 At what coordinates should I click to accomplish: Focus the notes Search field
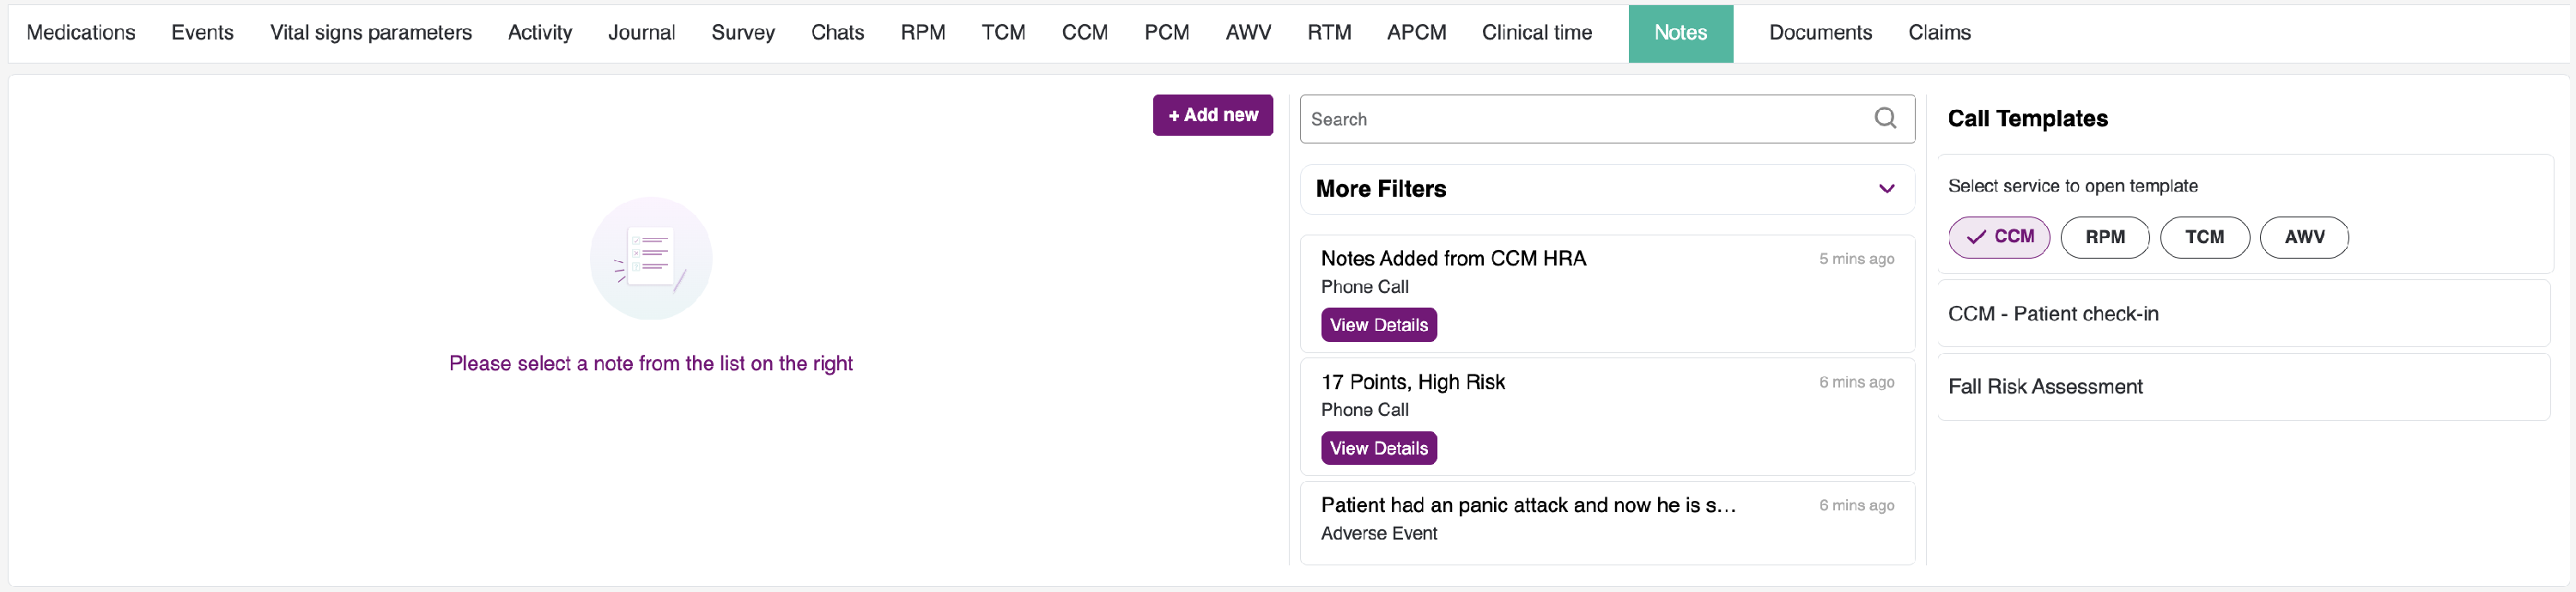[1585, 119]
